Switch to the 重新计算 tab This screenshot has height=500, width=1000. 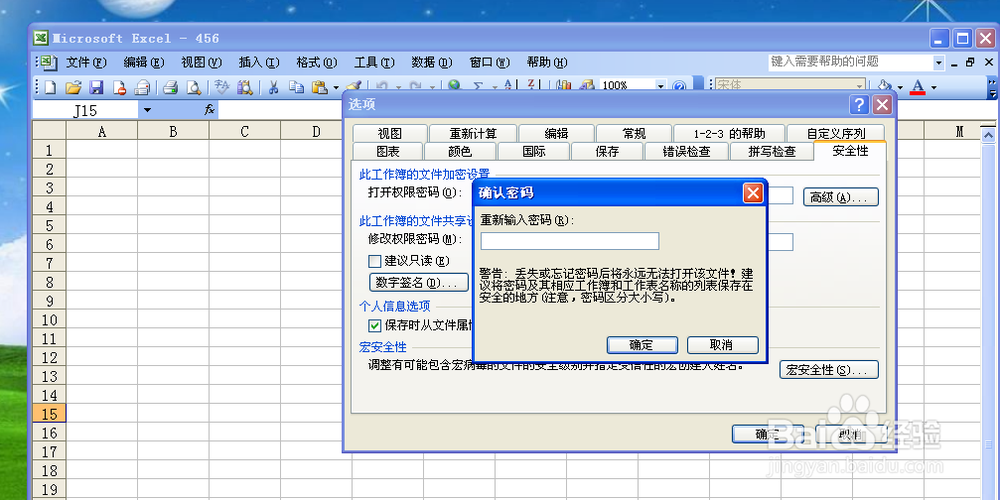click(x=473, y=133)
